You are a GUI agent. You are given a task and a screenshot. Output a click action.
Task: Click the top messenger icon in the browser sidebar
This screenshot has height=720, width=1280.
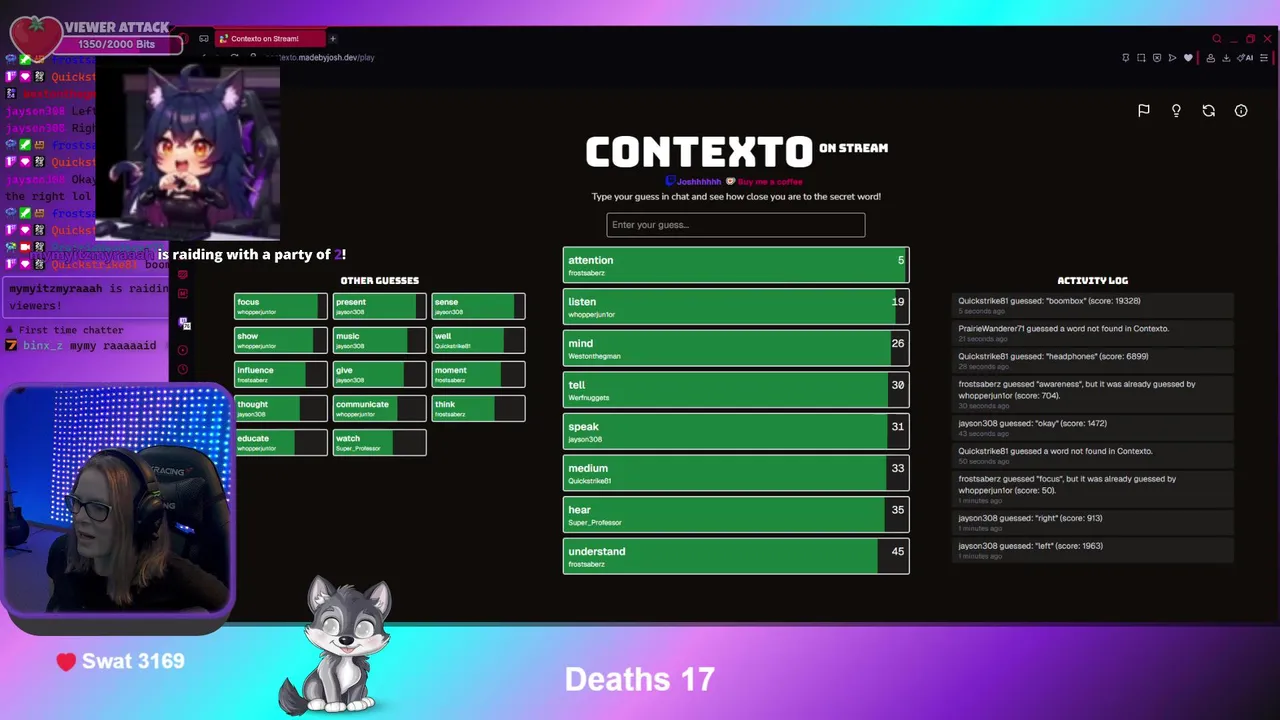(183, 274)
